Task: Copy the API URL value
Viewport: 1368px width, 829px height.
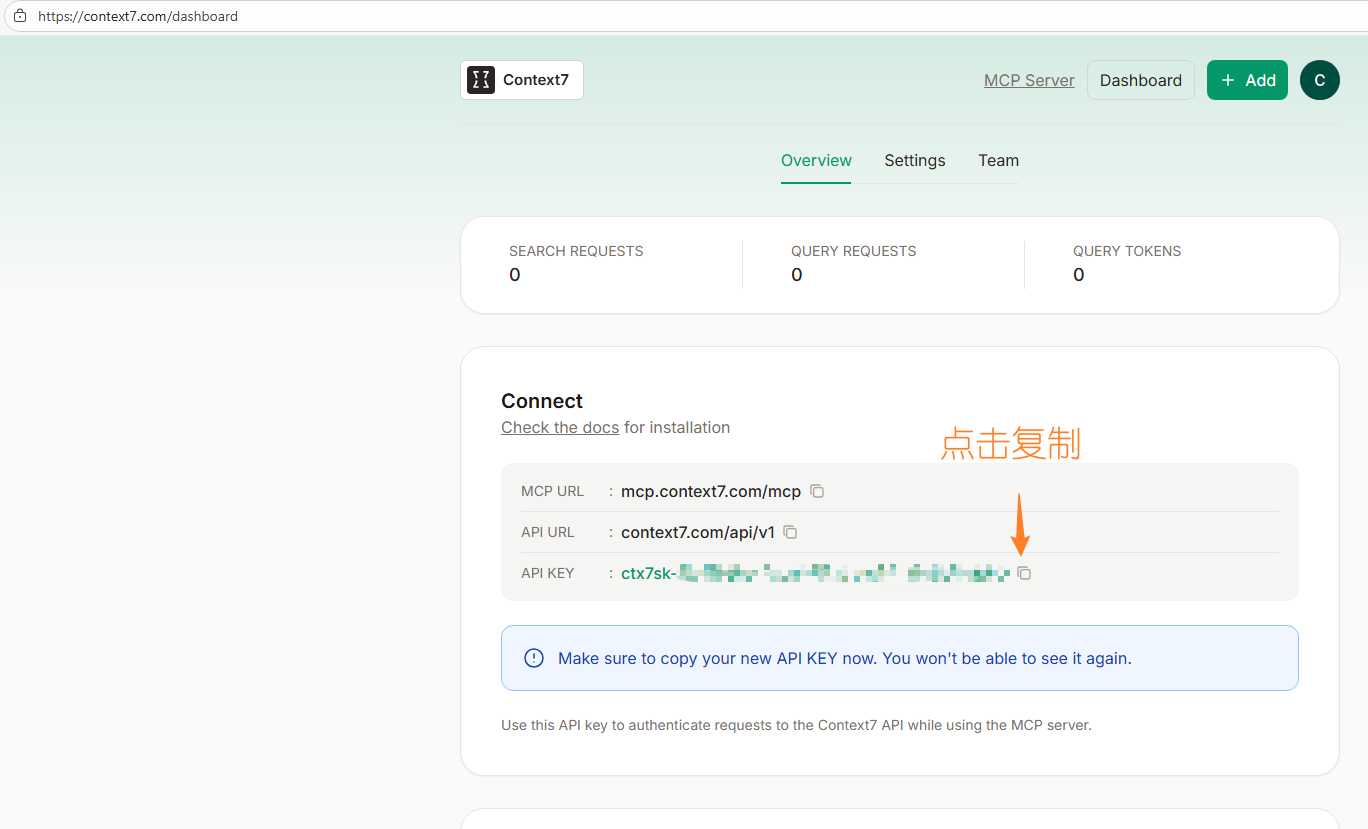Action: click(790, 532)
